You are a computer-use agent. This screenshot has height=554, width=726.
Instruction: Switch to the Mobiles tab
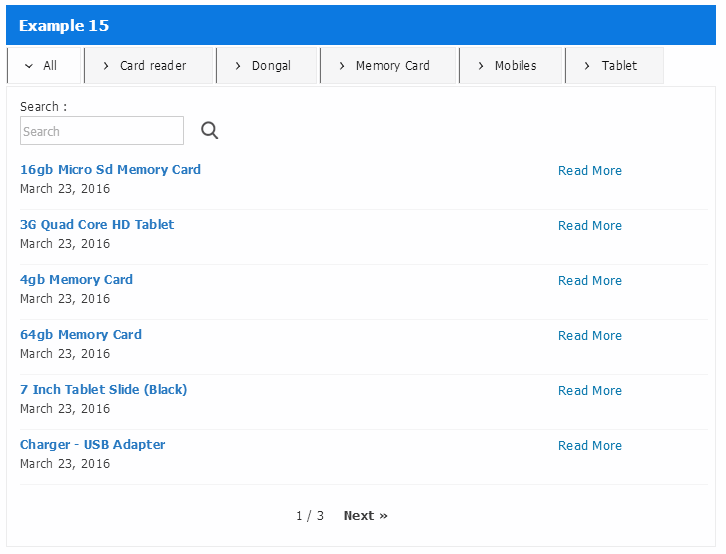[511, 65]
